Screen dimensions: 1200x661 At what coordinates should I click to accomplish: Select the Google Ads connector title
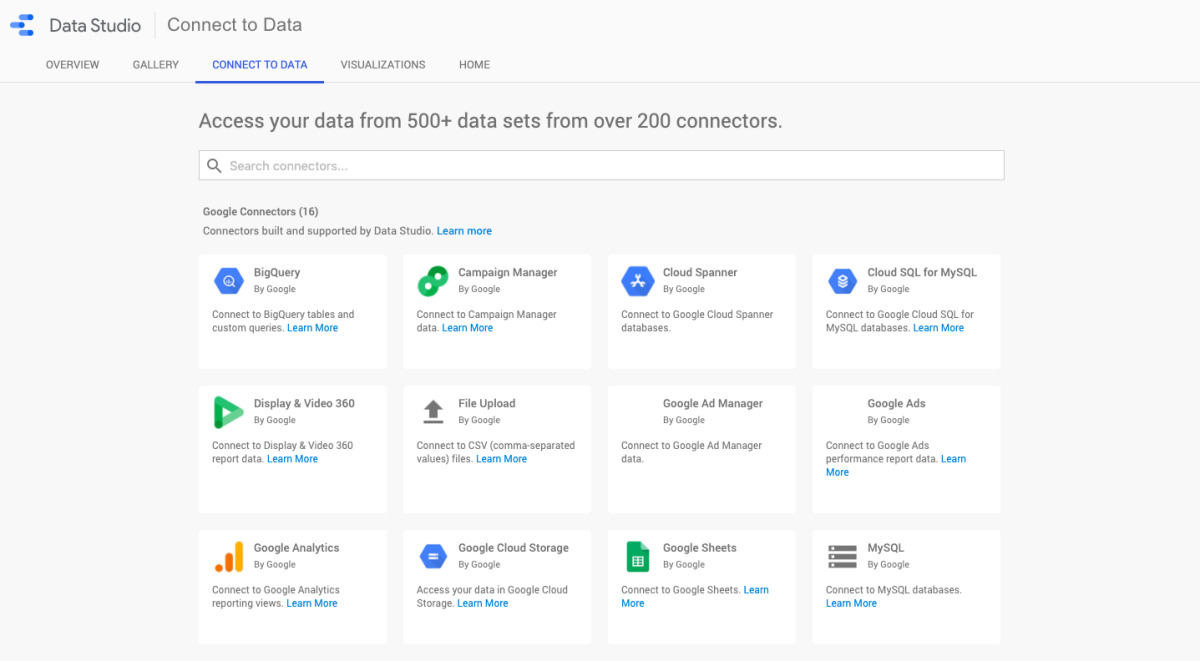click(x=897, y=403)
